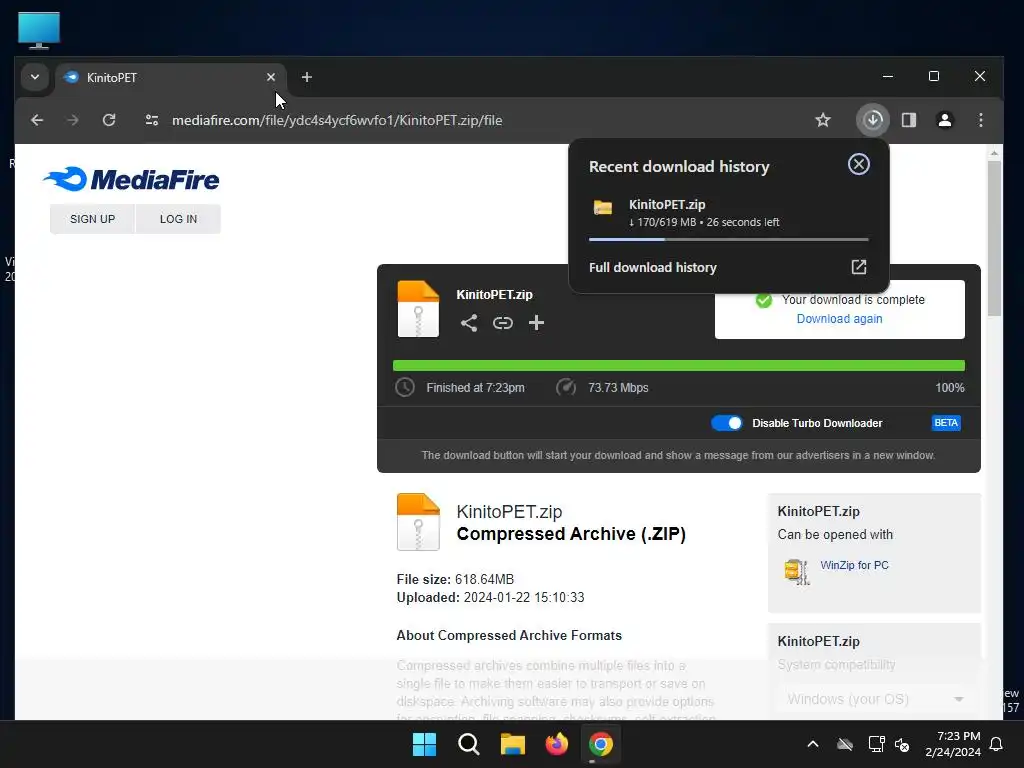Open the WinZip for PC link
This screenshot has width=1024, height=768.
[854, 565]
